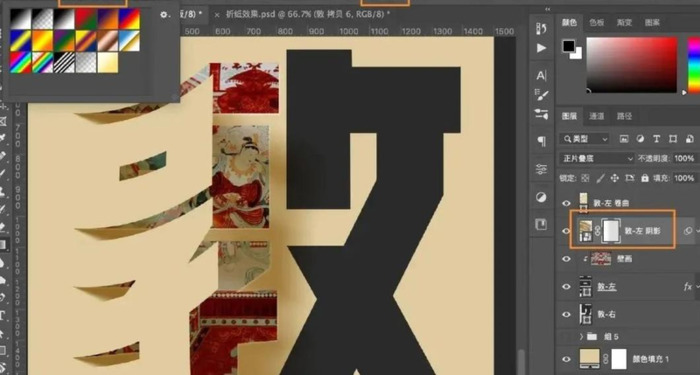Filter layers by smart objects icon
Image resolution: width=700 pixels, height=375 pixels.
[689, 139]
